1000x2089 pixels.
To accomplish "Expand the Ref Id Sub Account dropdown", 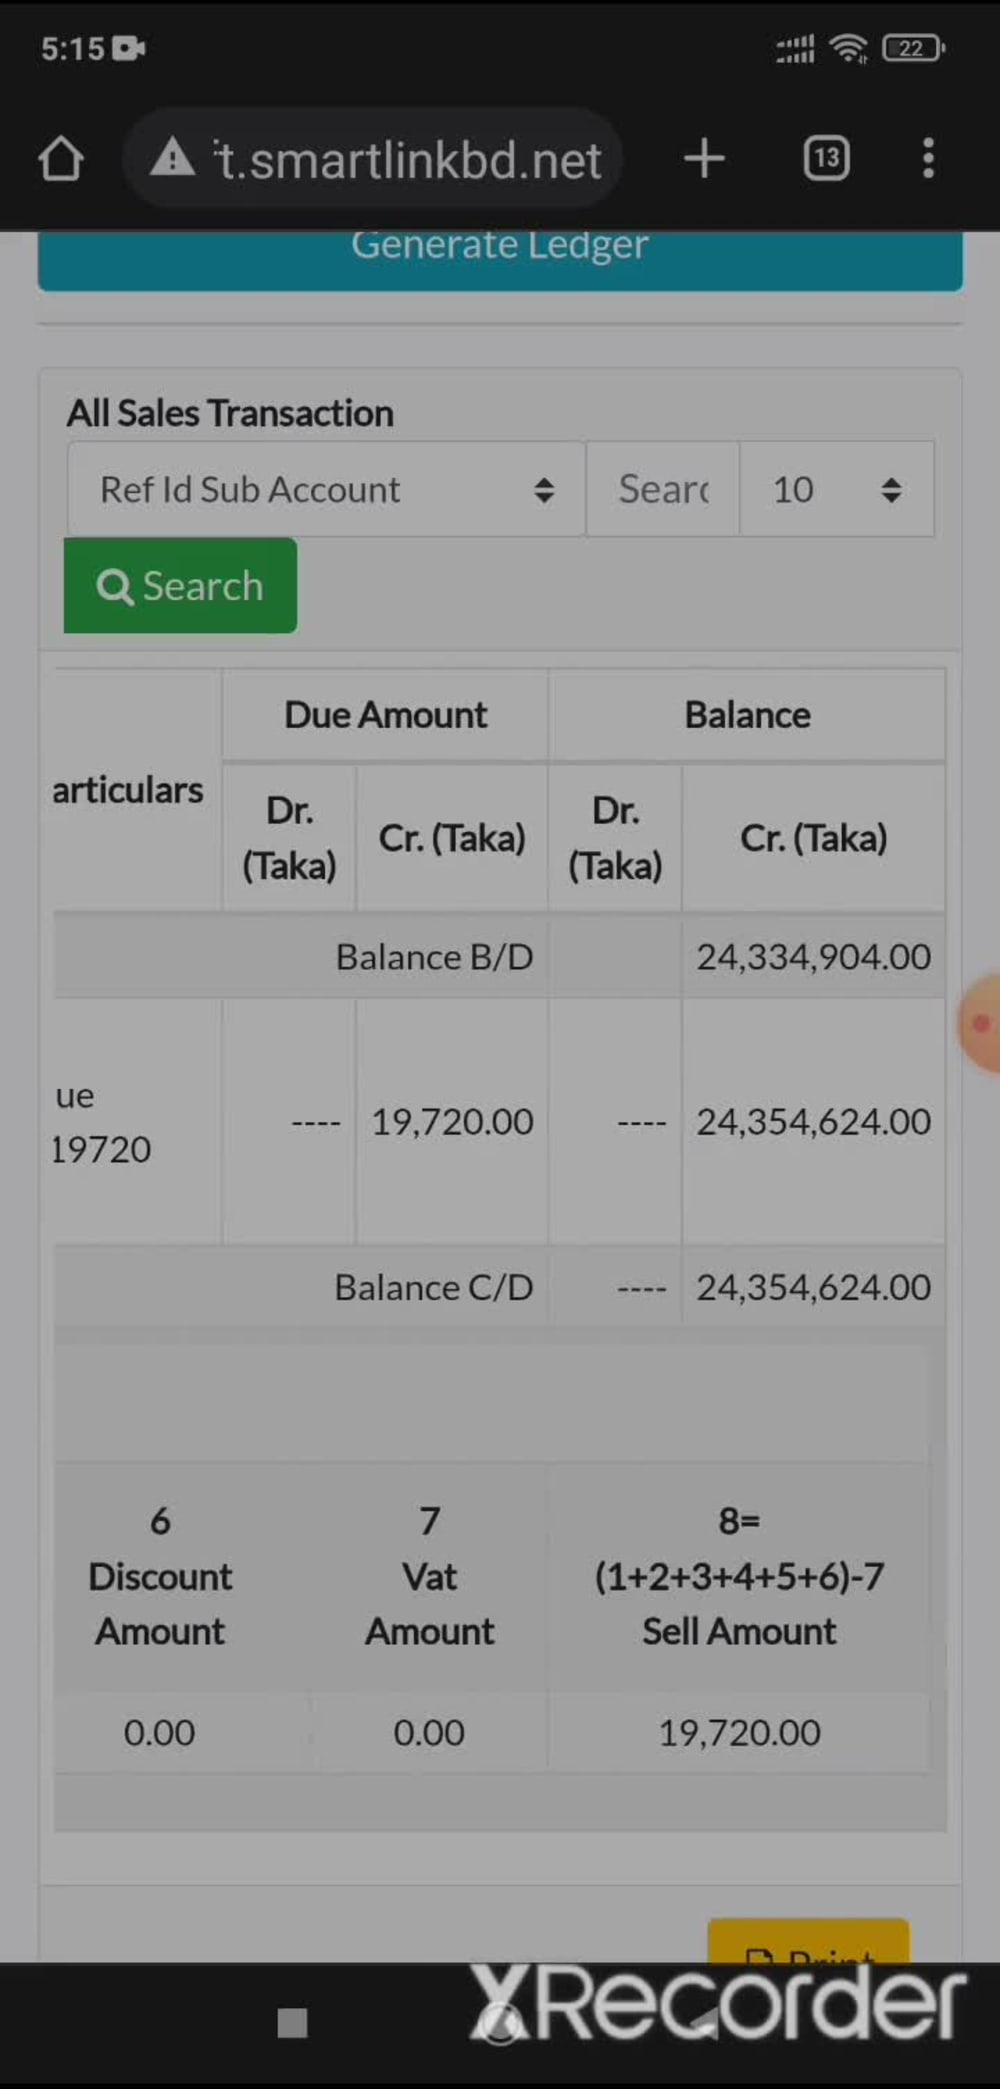I will coord(326,489).
